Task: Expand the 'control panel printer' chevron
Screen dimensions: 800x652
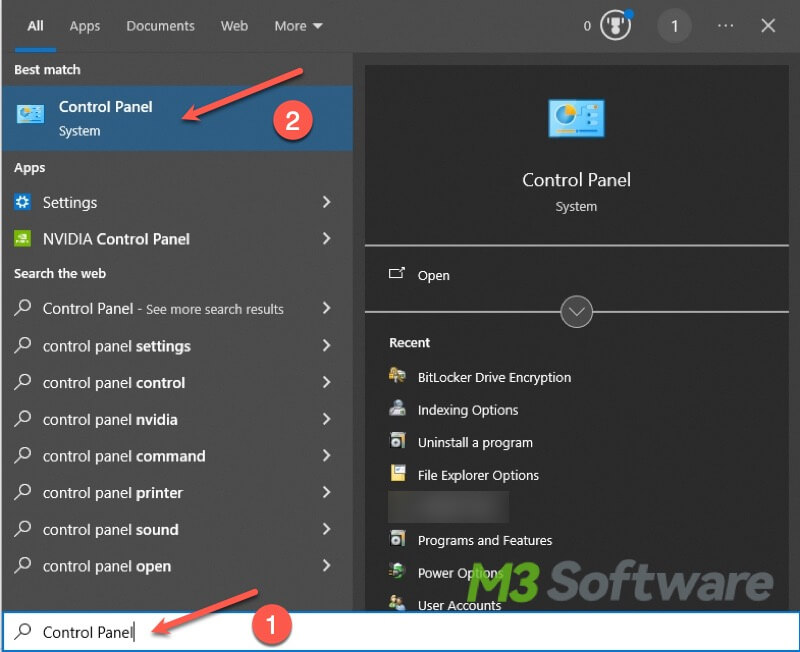Action: (327, 492)
